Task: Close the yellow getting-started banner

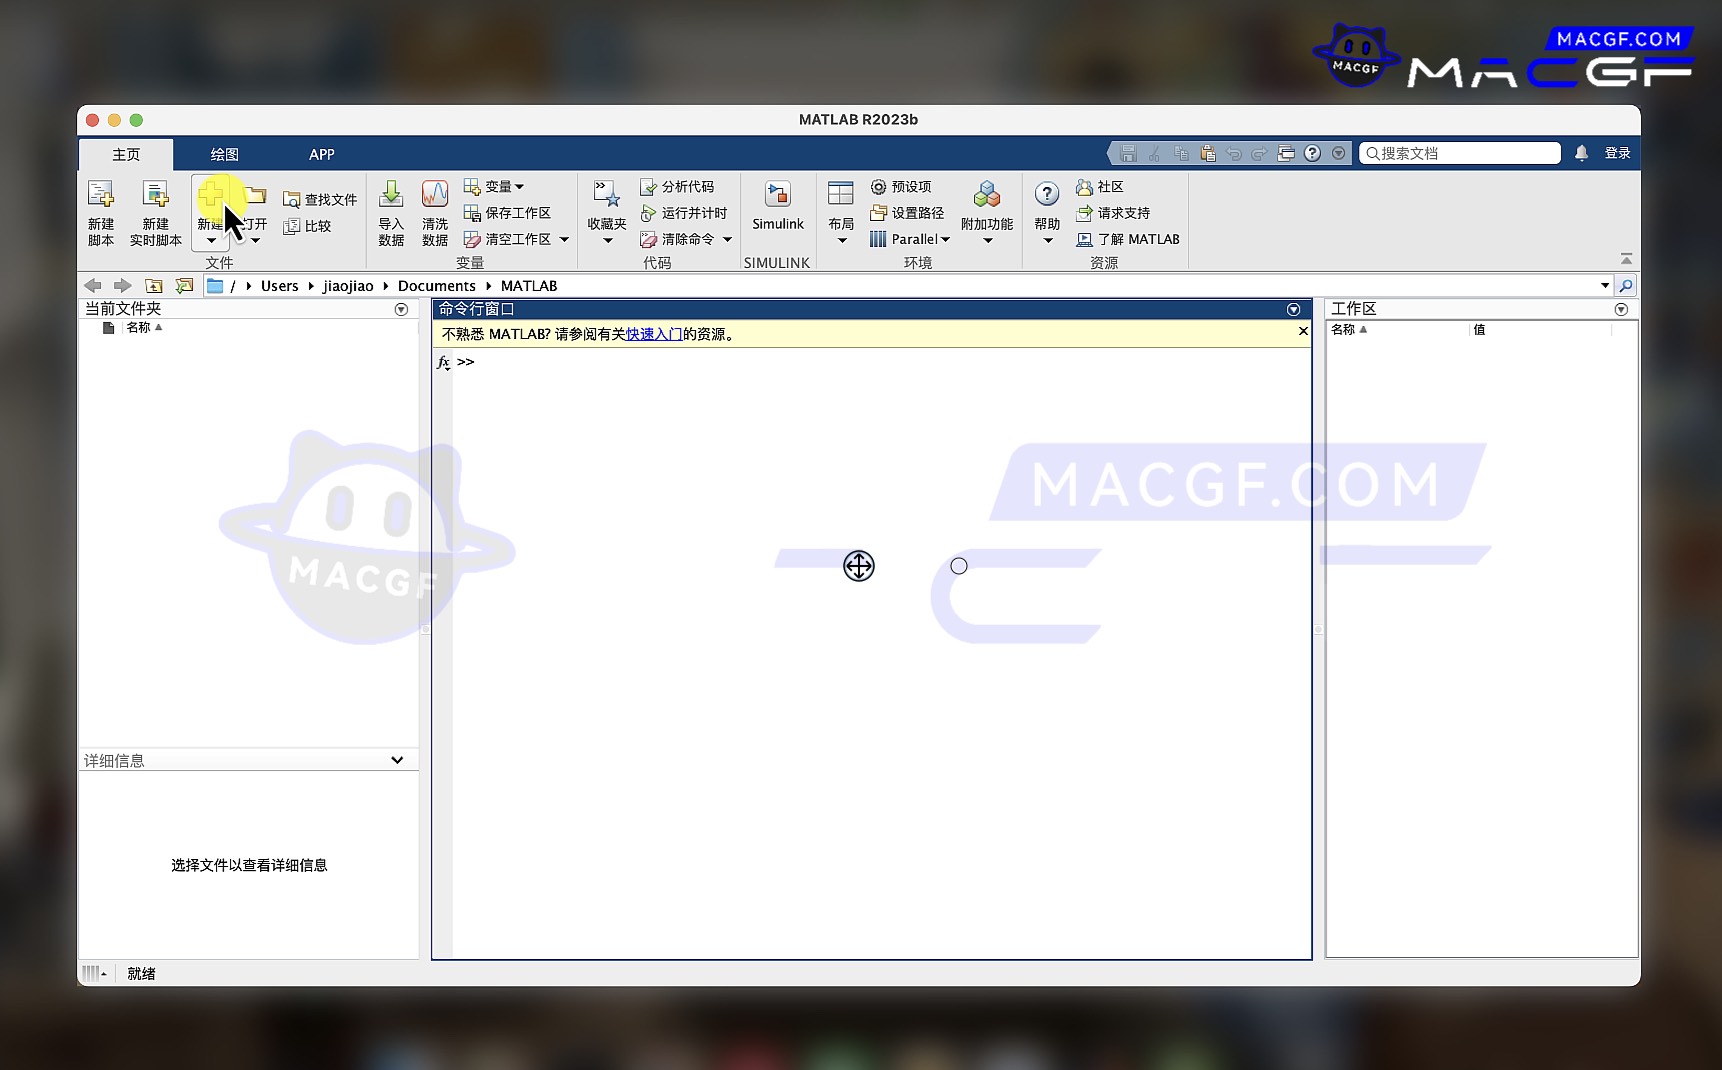Action: [x=1303, y=331]
